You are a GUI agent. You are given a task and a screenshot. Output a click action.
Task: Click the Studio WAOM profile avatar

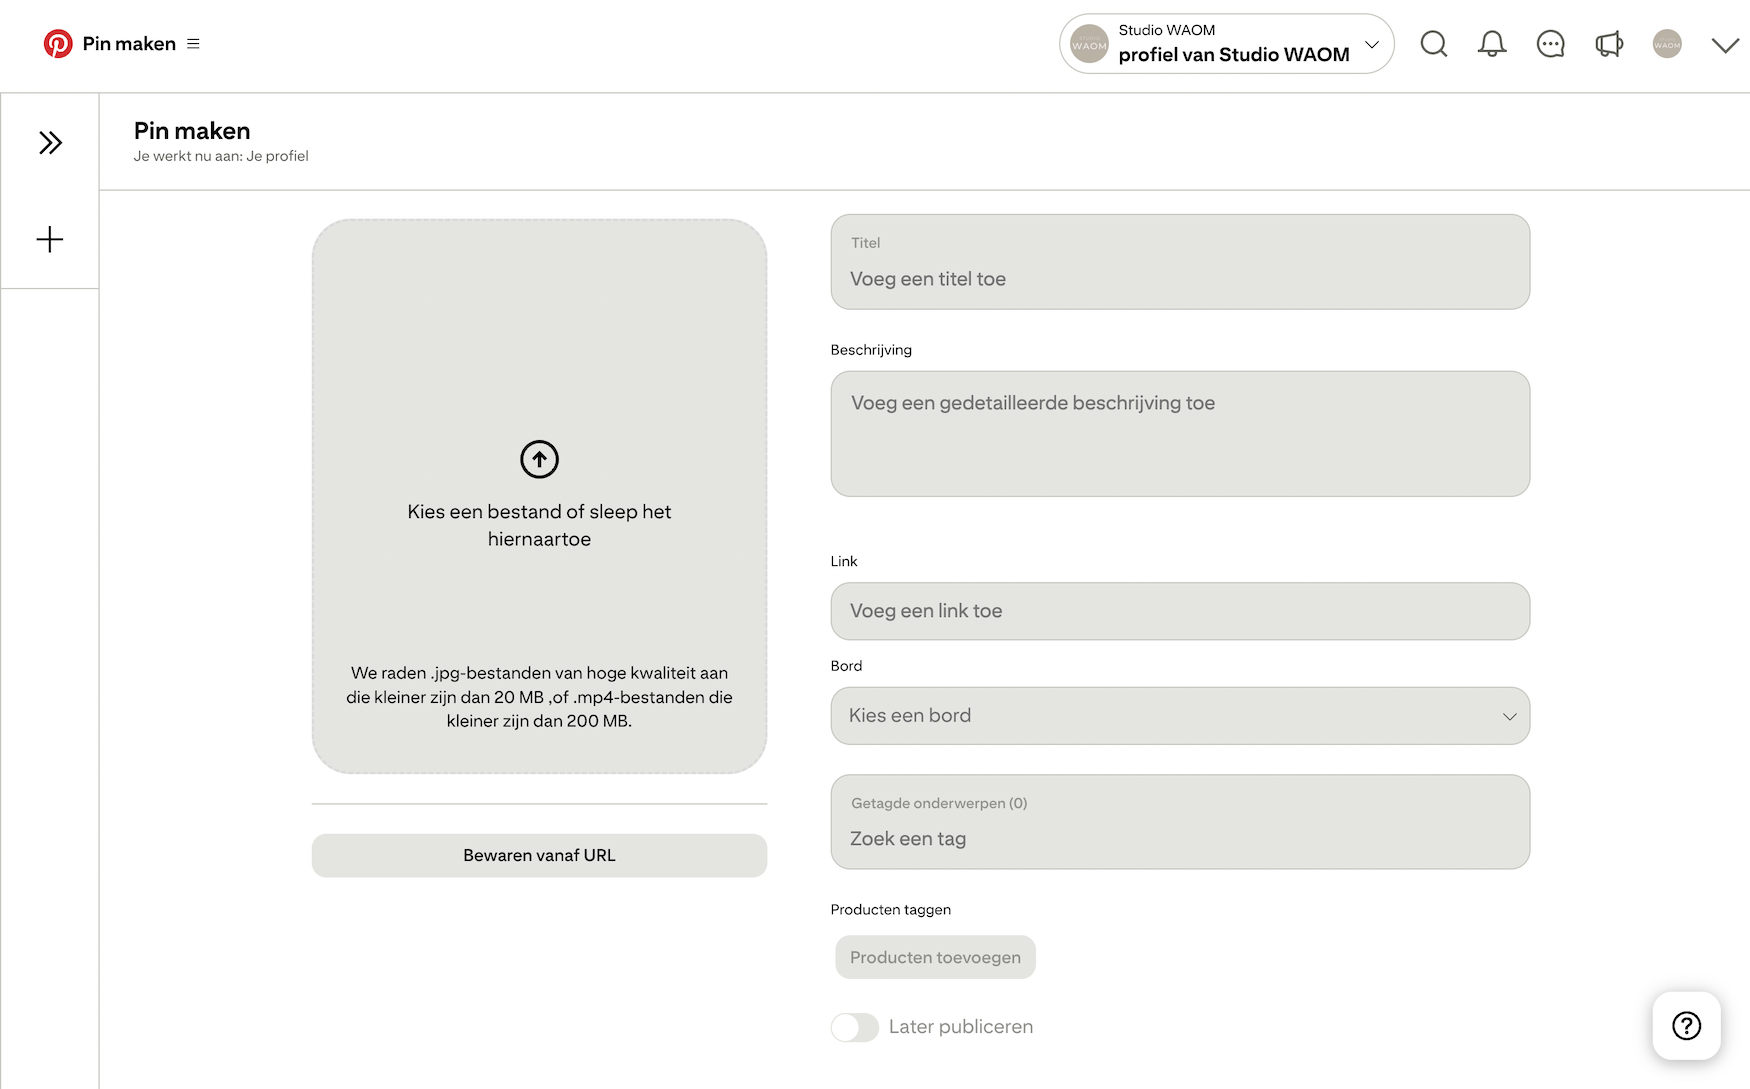(x=1667, y=44)
